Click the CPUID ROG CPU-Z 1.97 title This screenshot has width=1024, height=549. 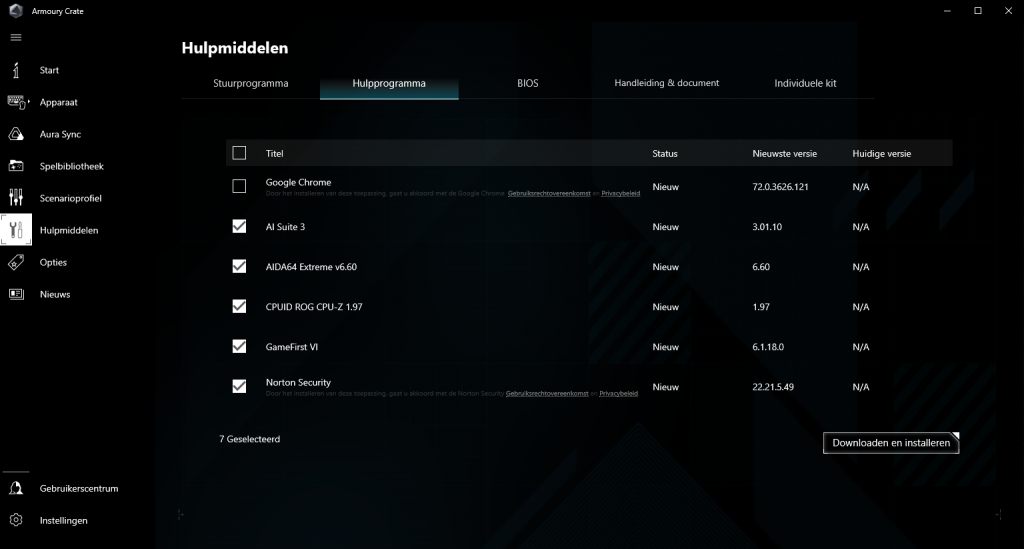(x=313, y=306)
